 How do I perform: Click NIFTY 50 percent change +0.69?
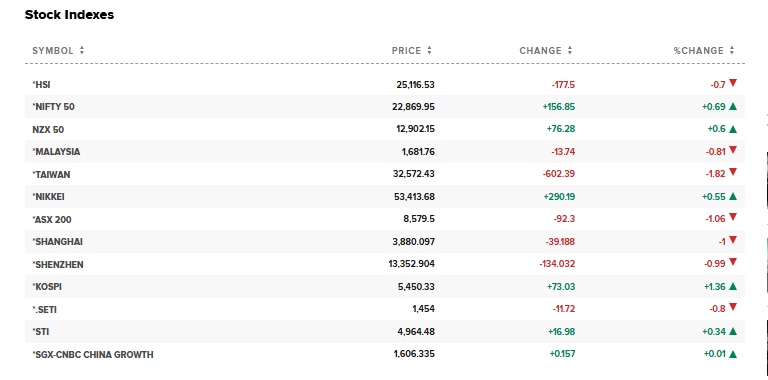[x=714, y=107]
